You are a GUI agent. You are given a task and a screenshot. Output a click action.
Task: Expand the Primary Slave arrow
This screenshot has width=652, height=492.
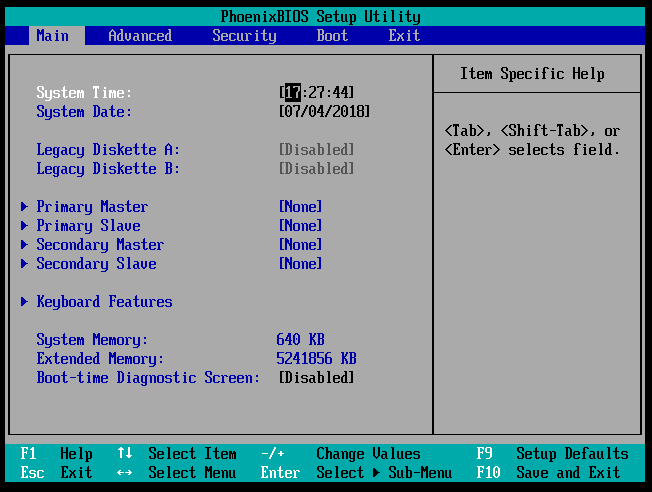[25, 225]
